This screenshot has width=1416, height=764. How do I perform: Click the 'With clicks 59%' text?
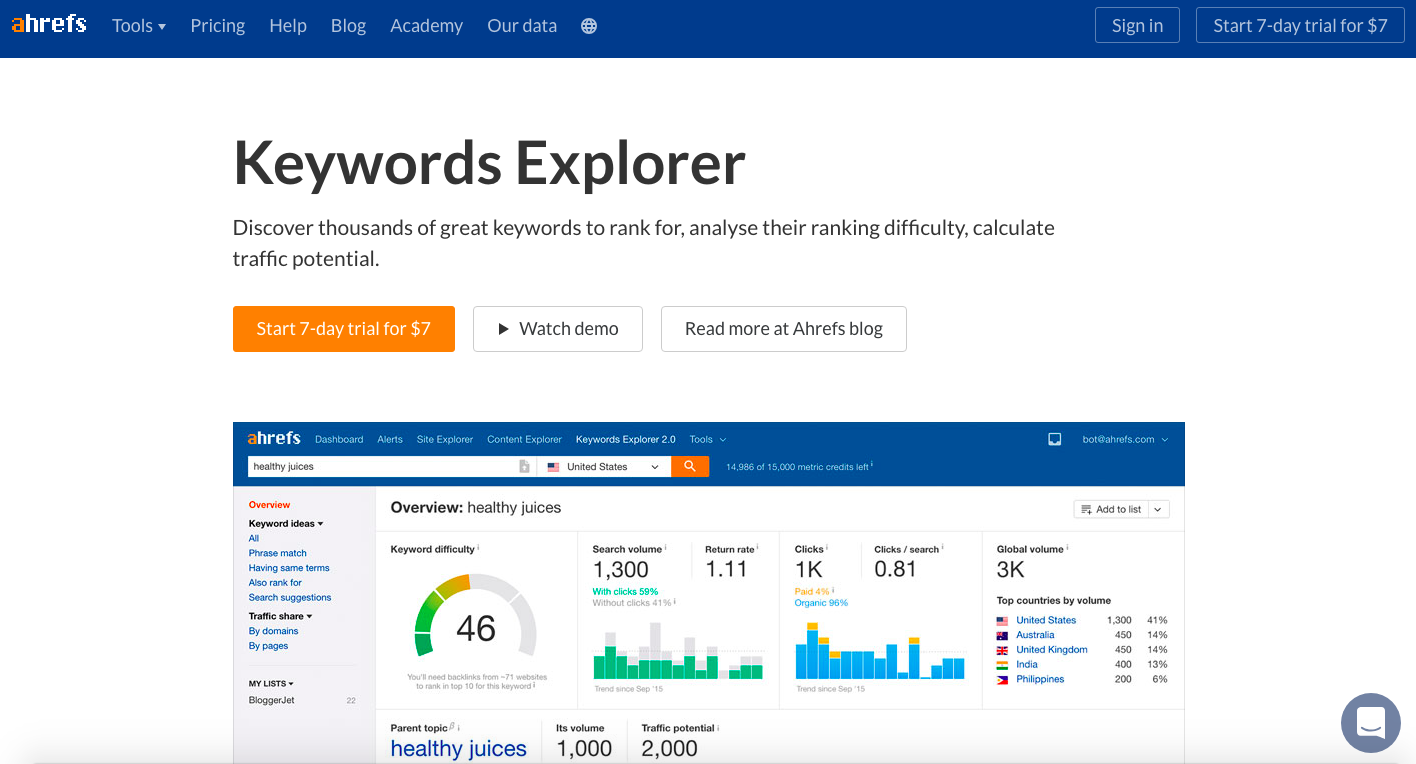[x=625, y=592]
